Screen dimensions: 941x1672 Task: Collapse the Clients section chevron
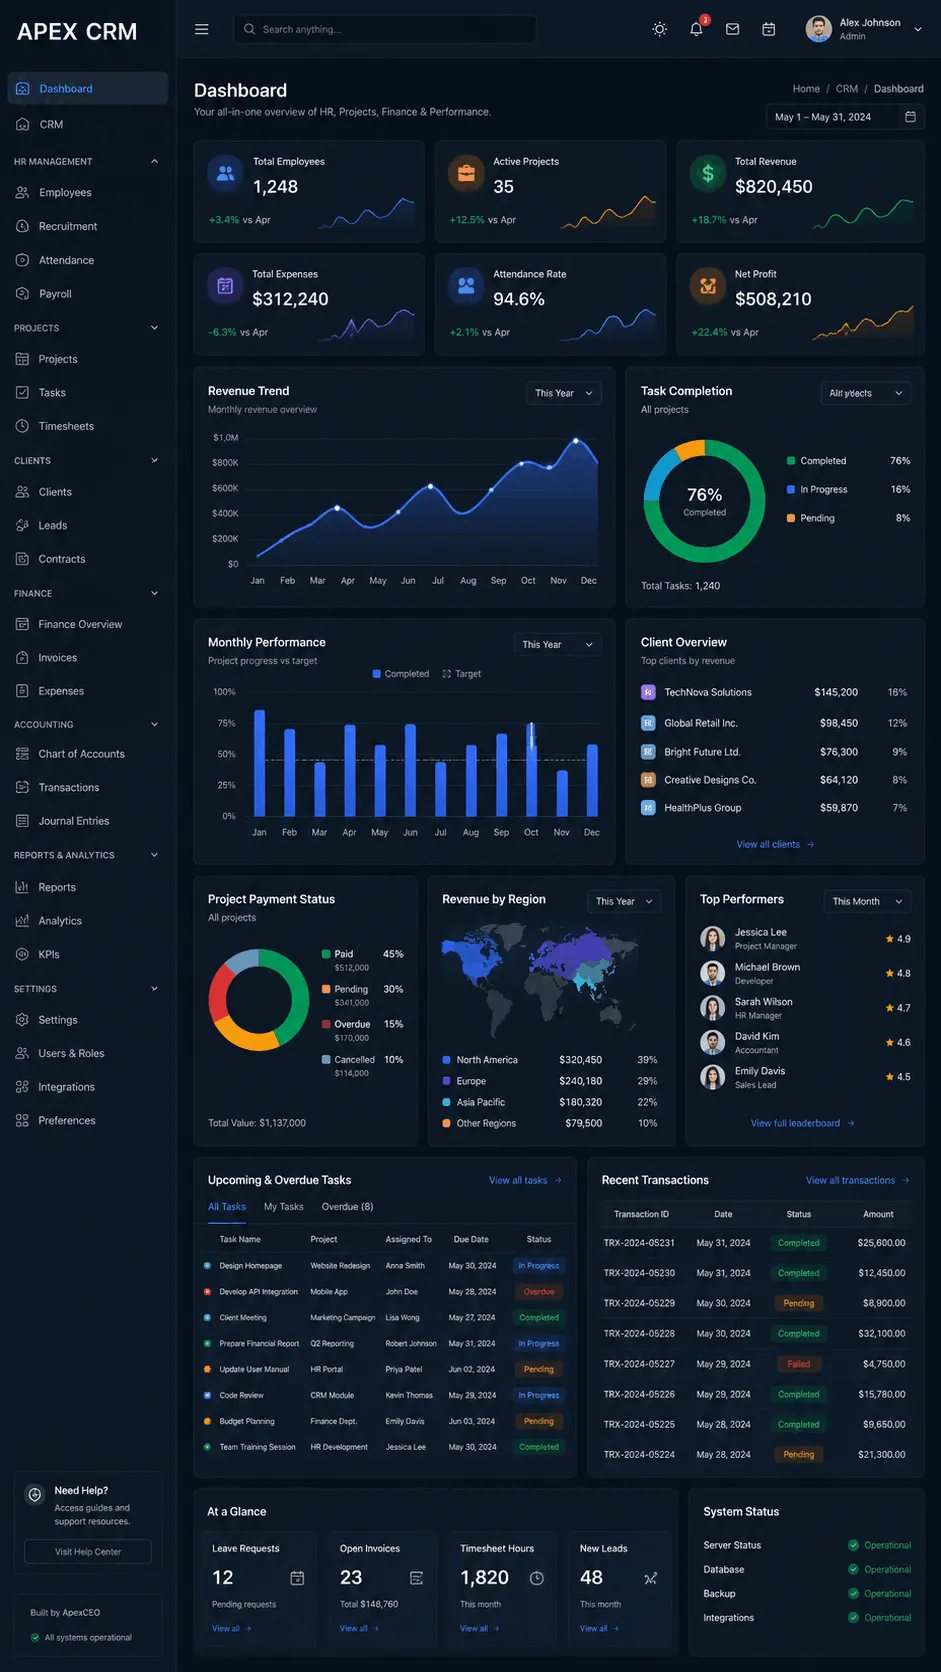[x=154, y=460]
